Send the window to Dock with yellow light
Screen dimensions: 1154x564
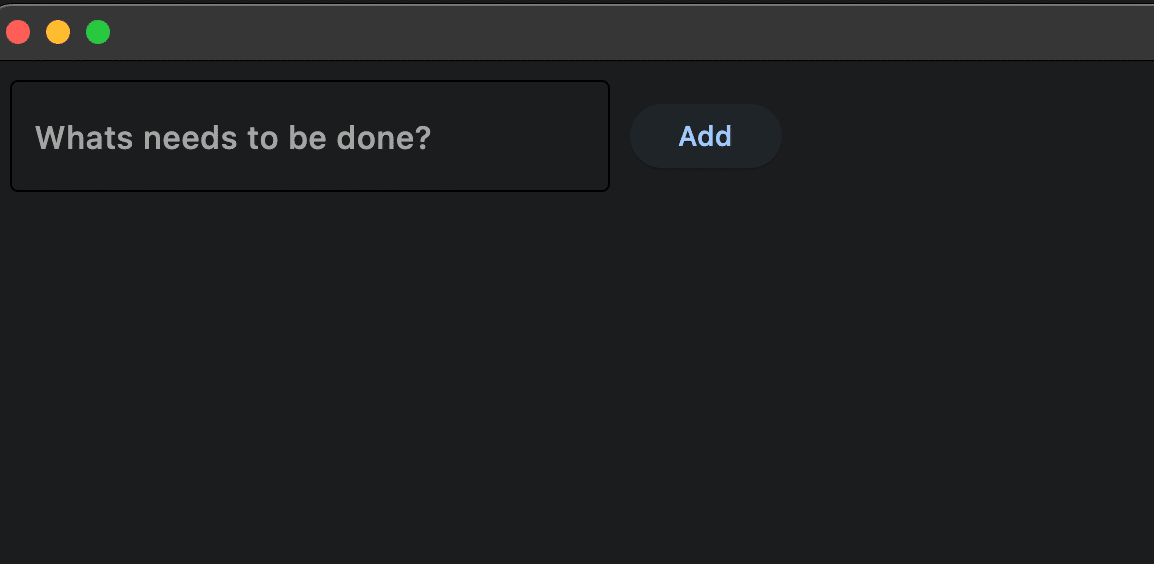coord(58,32)
